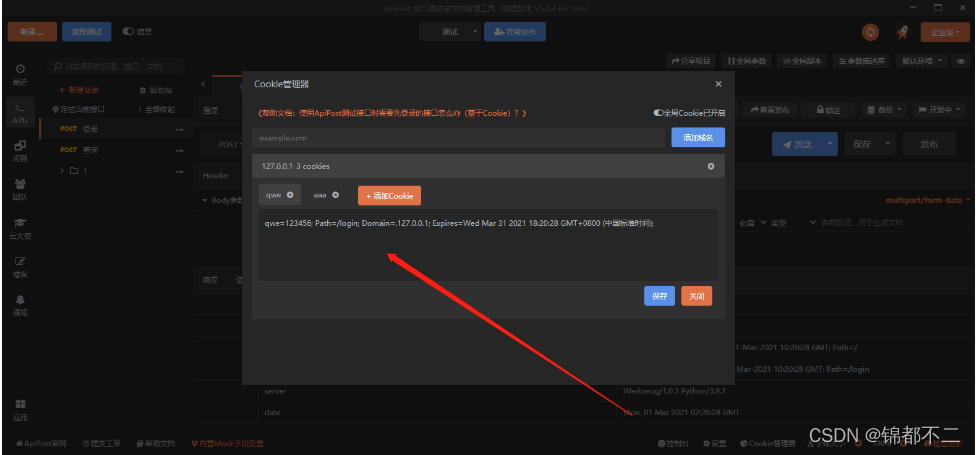The image size is (976, 455).
Task: Click the 全局参数 button
Action: pos(747,61)
